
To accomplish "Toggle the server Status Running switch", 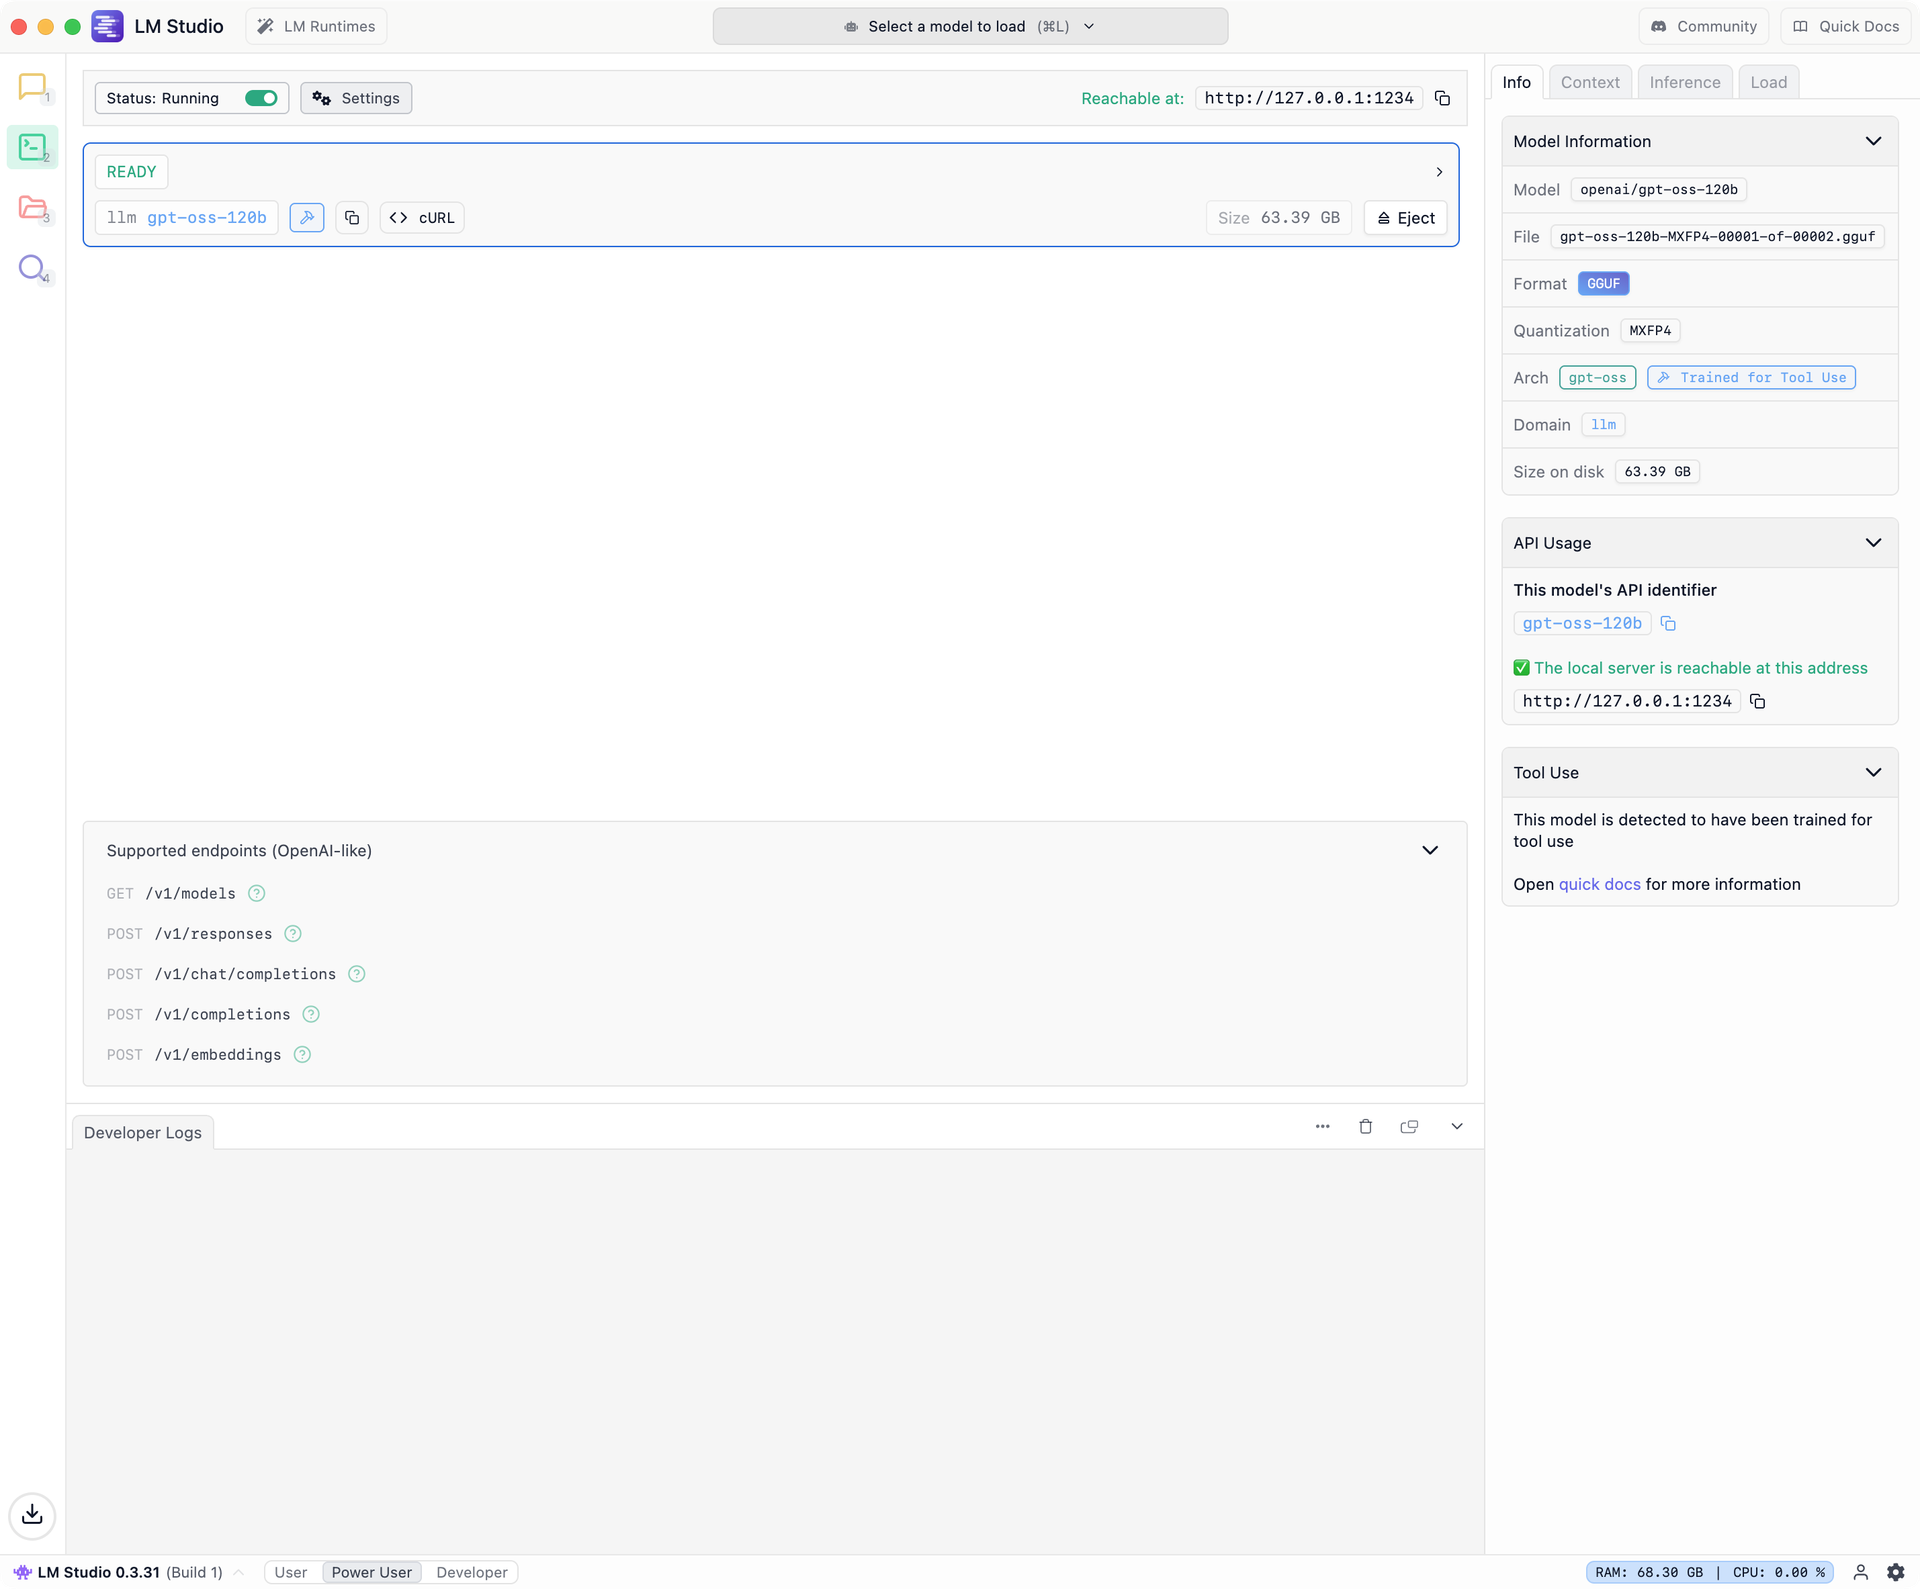I will pos(261,98).
